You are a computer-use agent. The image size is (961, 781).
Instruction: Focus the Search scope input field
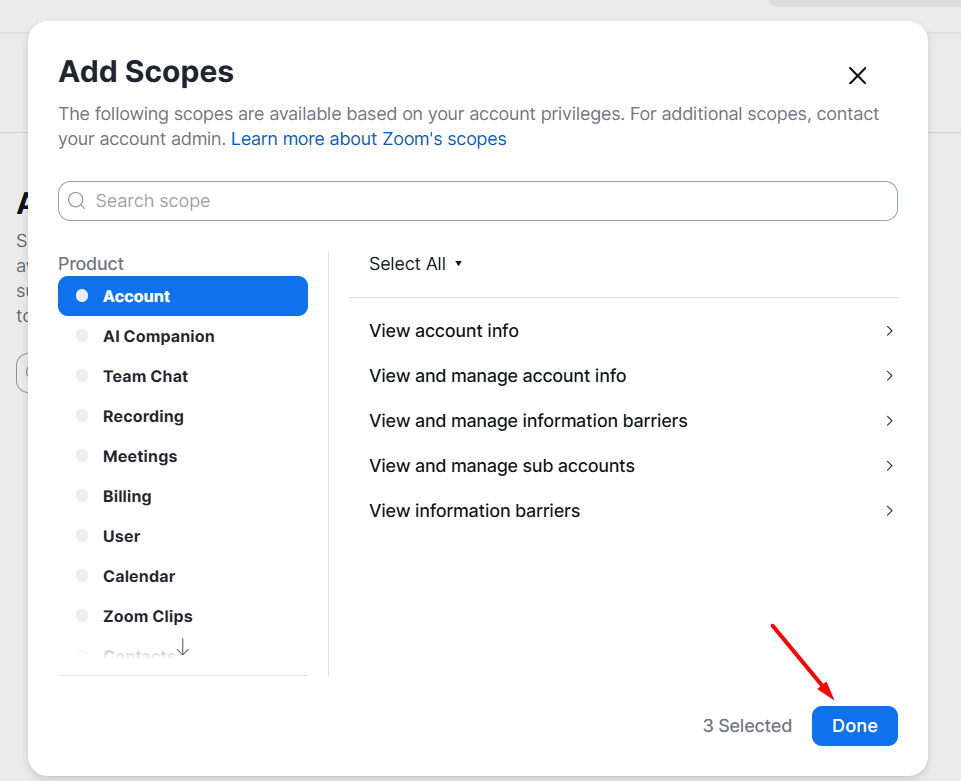pos(490,201)
